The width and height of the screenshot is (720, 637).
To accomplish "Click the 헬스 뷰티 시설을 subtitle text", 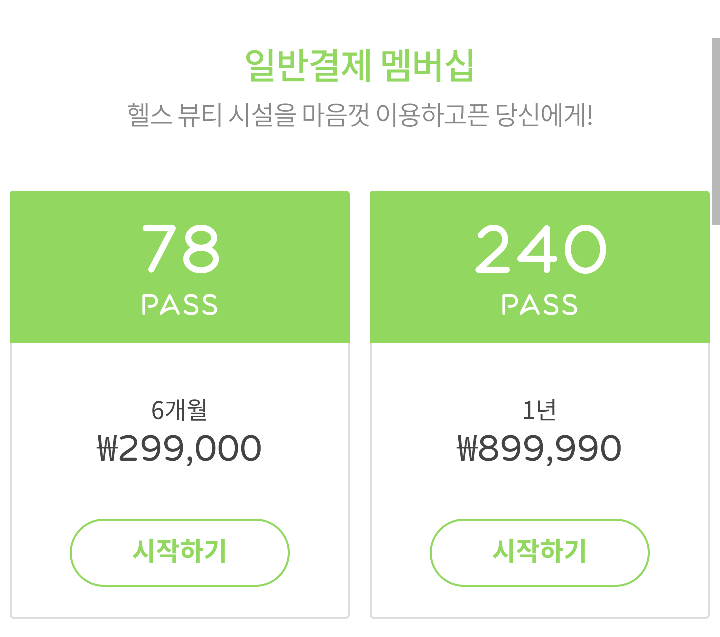I will 212,115.
